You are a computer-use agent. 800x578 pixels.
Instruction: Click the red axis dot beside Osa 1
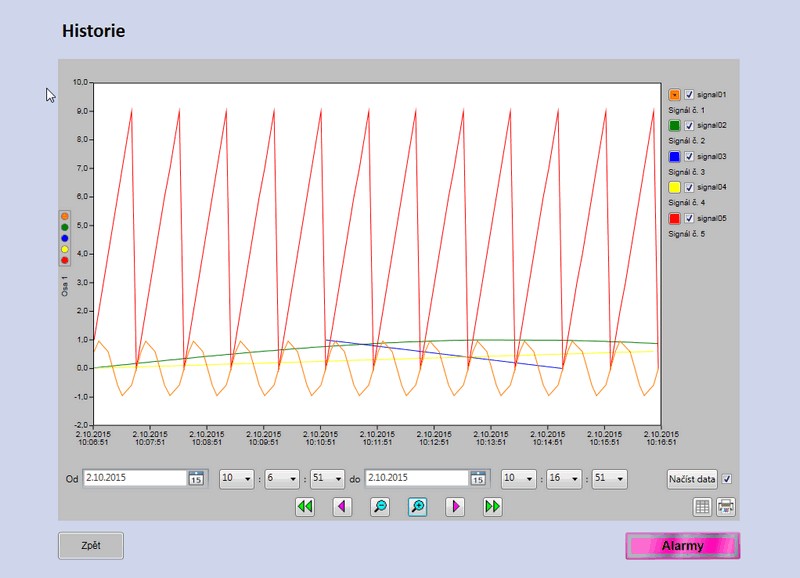(x=65, y=260)
